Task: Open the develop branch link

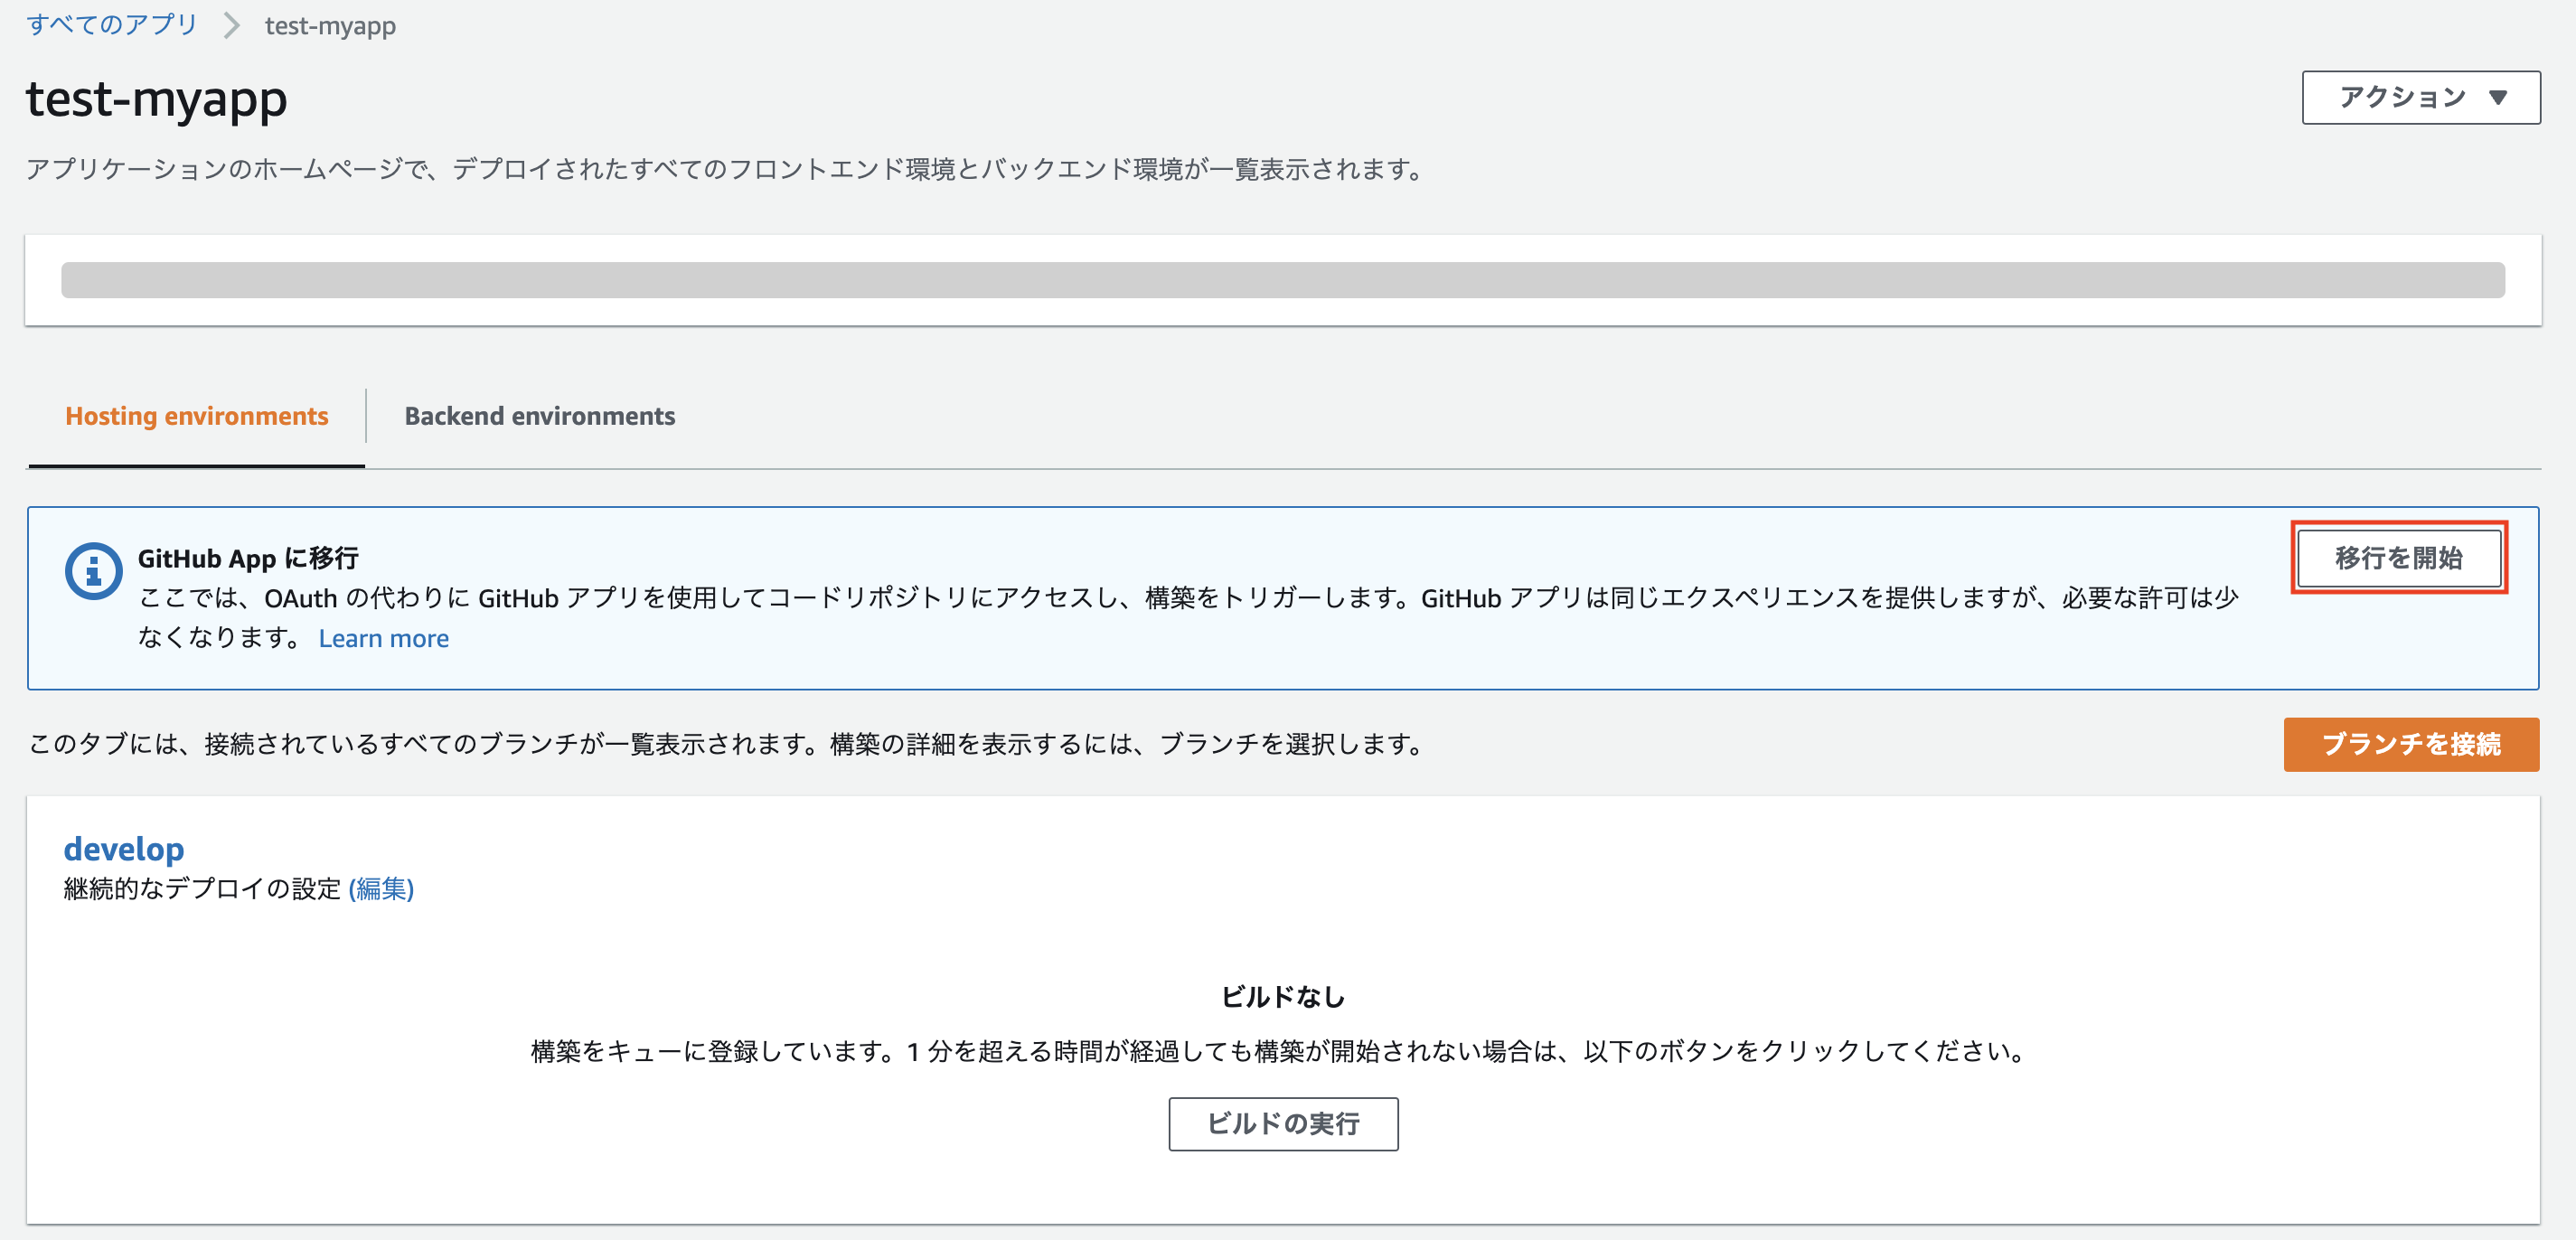Action: 124,848
